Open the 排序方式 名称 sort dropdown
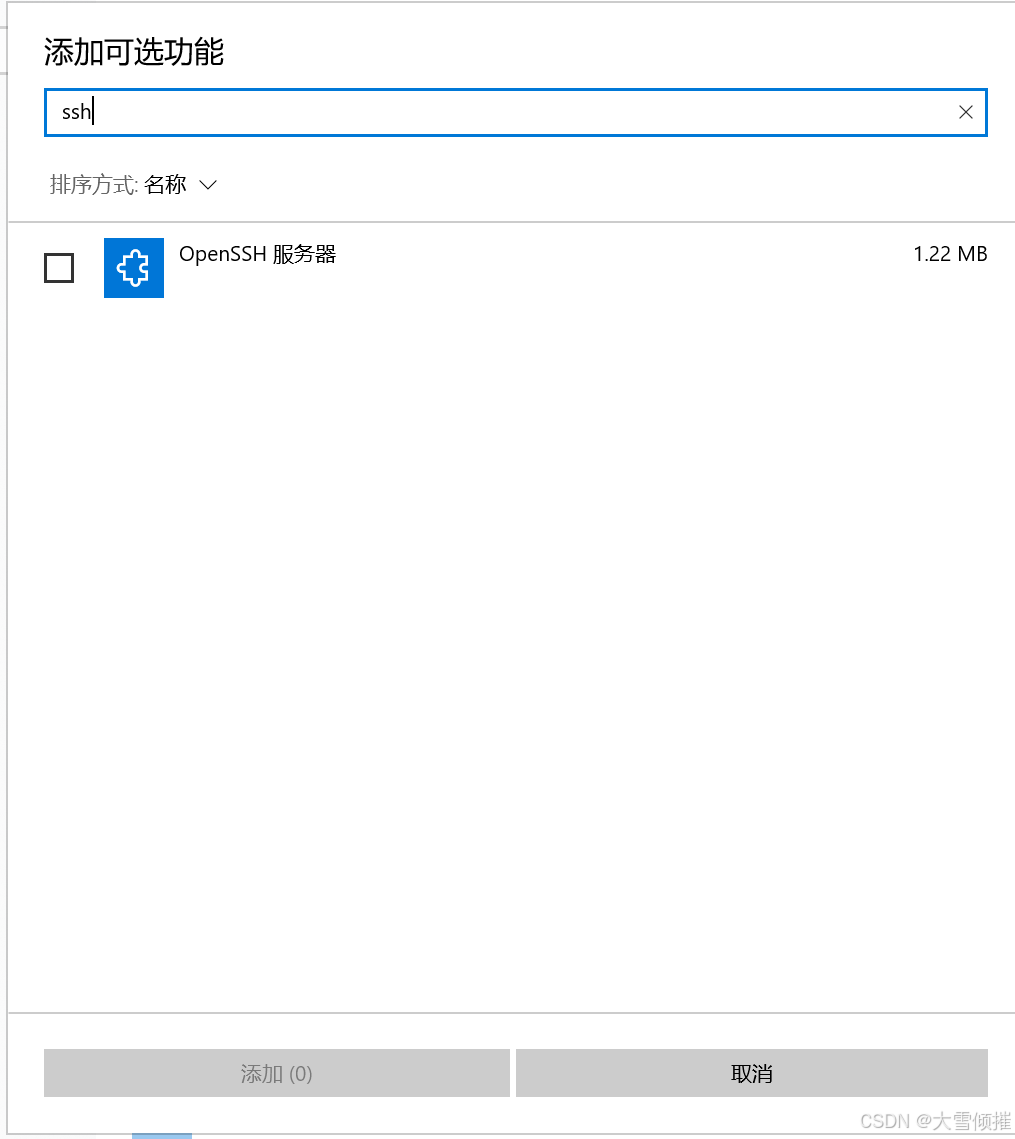 tap(134, 185)
